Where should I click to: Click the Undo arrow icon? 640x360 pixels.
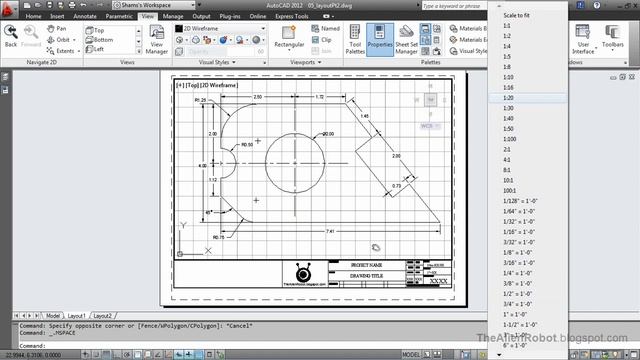click(83, 5)
